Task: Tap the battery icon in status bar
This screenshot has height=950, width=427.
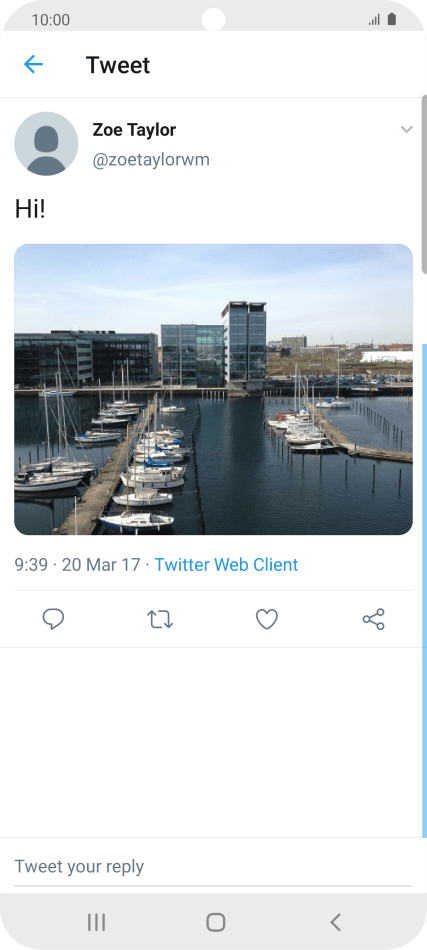Action: tap(392, 19)
